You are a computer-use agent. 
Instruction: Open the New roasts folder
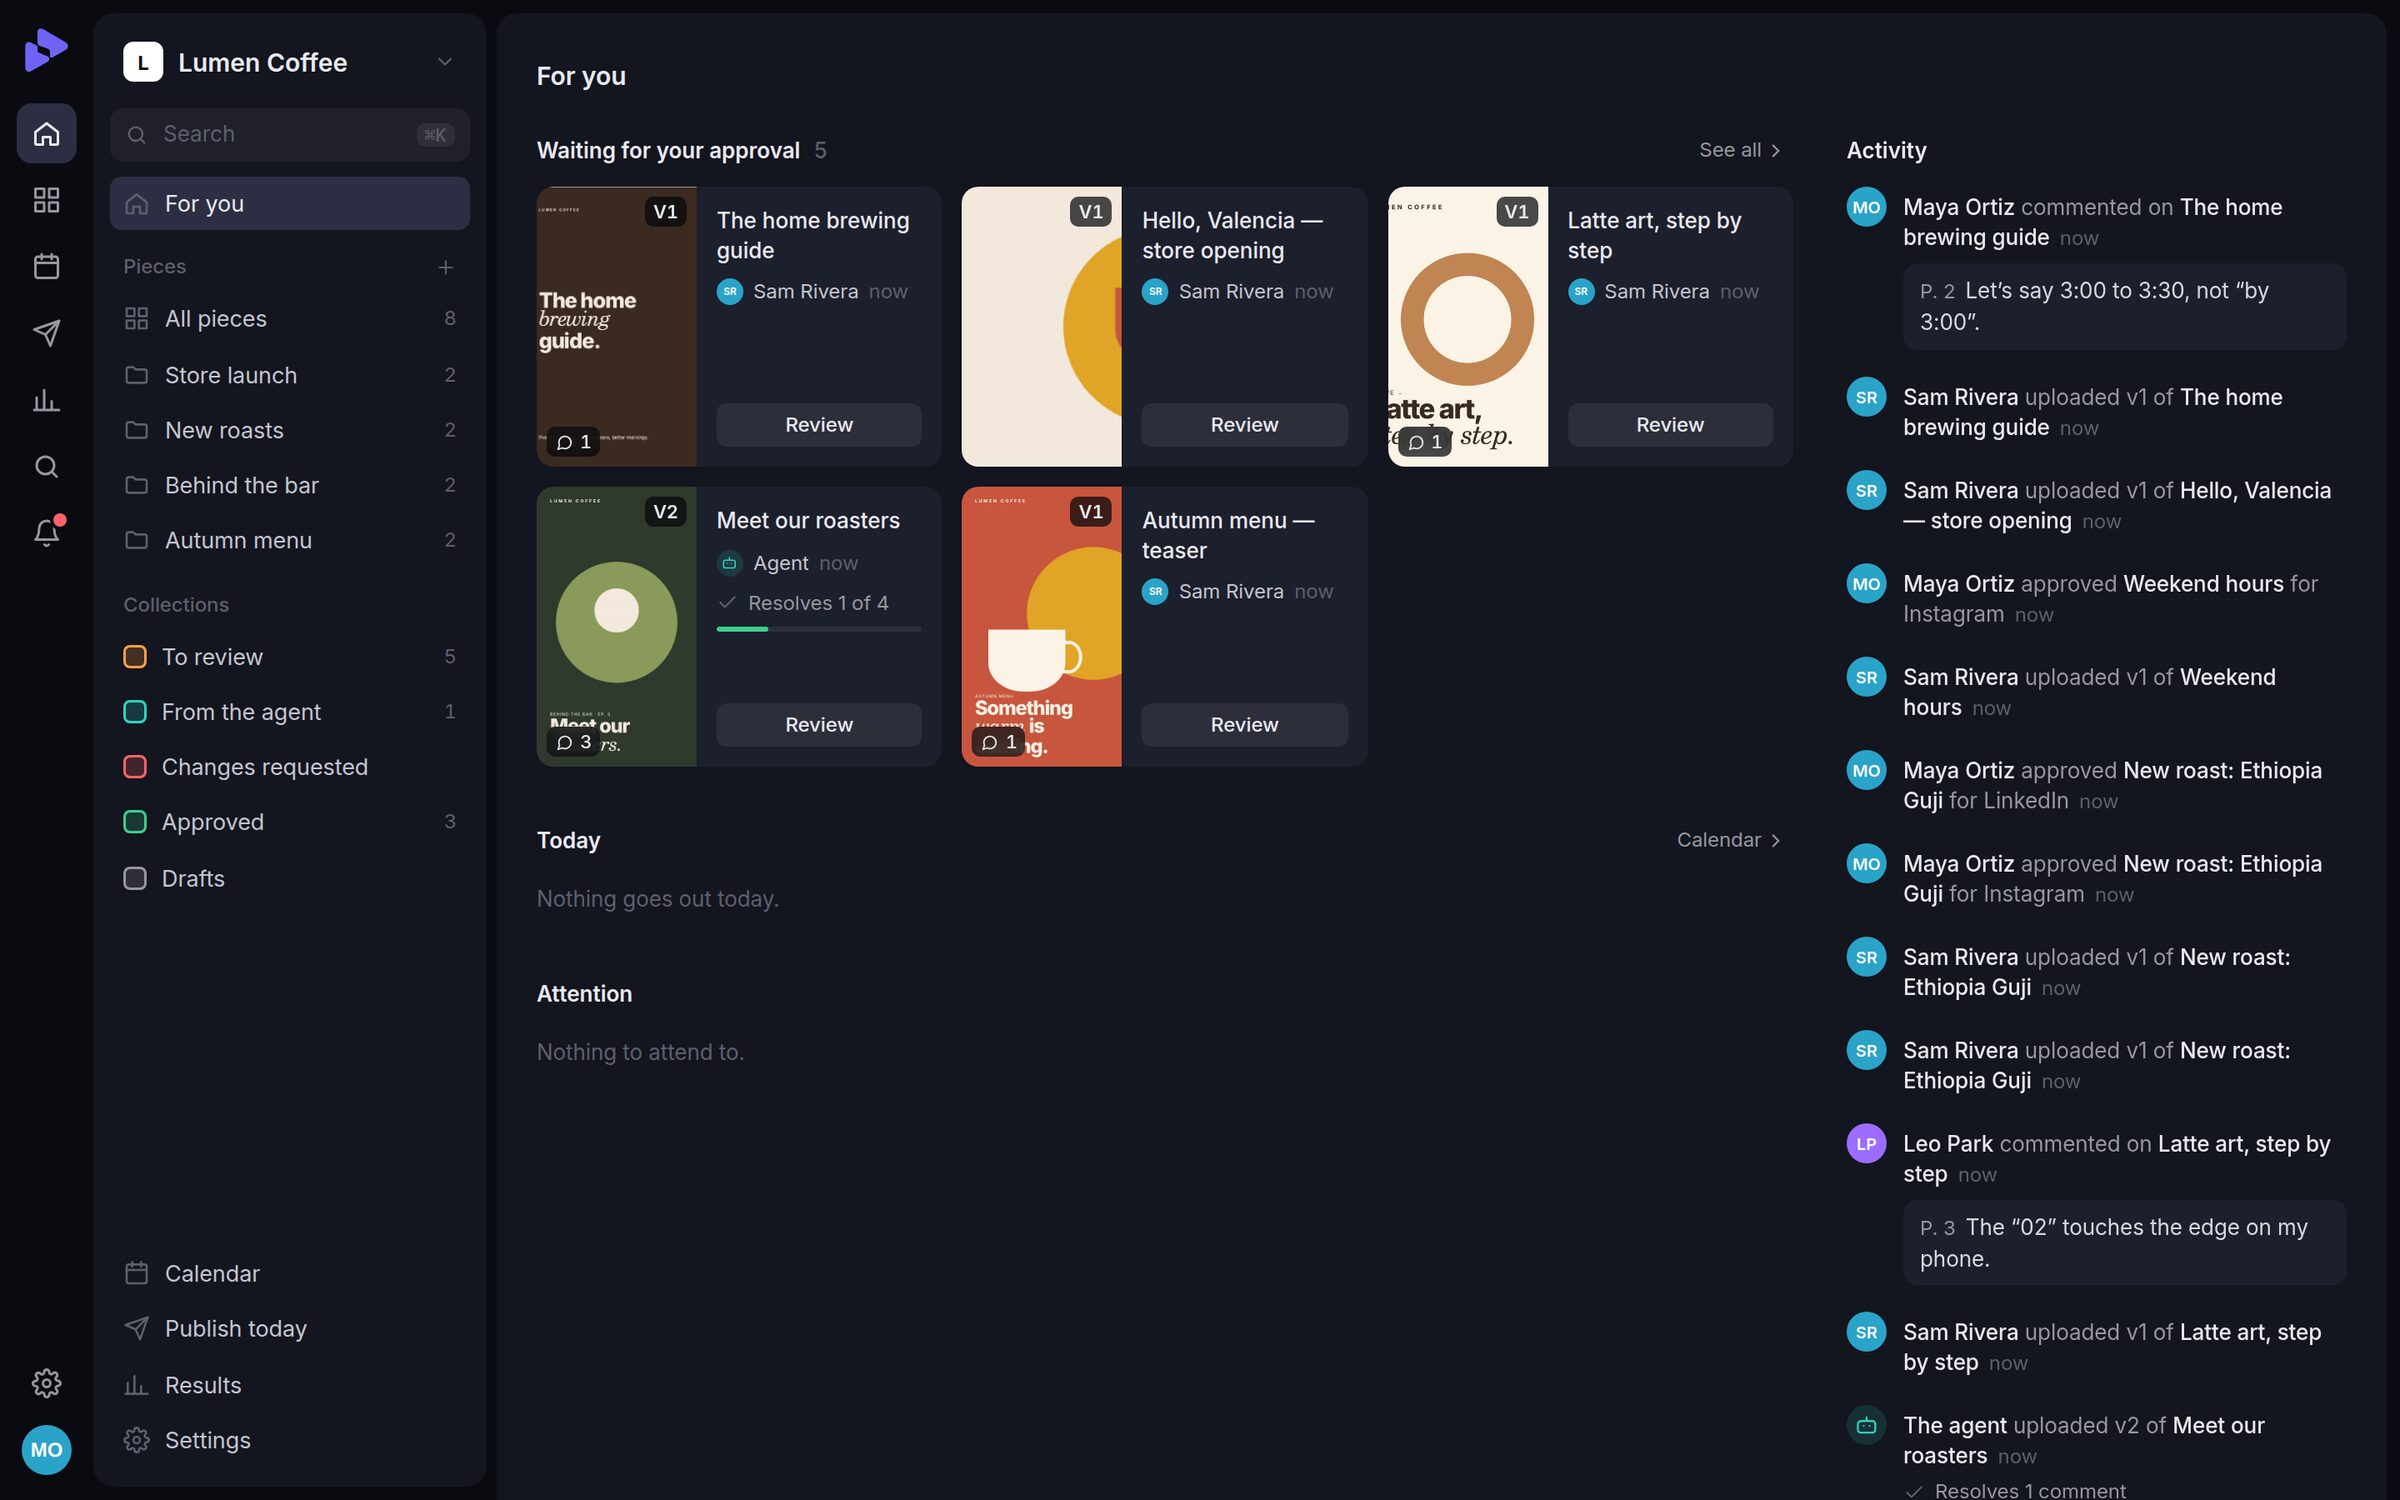[x=289, y=430]
